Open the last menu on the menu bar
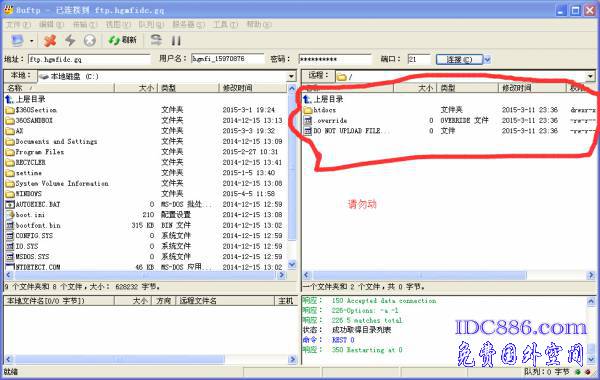The image size is (600, 380). click(259, 24)
